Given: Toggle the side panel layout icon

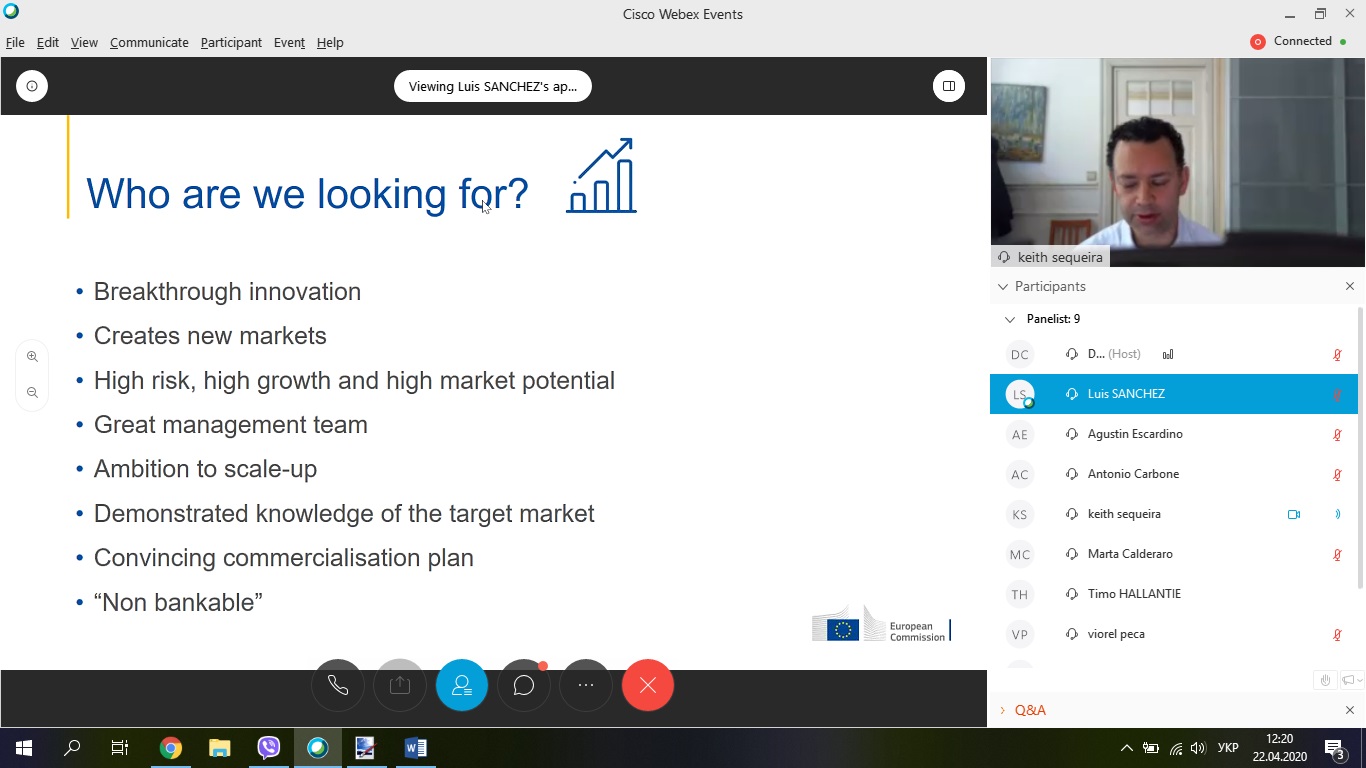Looking at the screenshot, I should point(949,86).
